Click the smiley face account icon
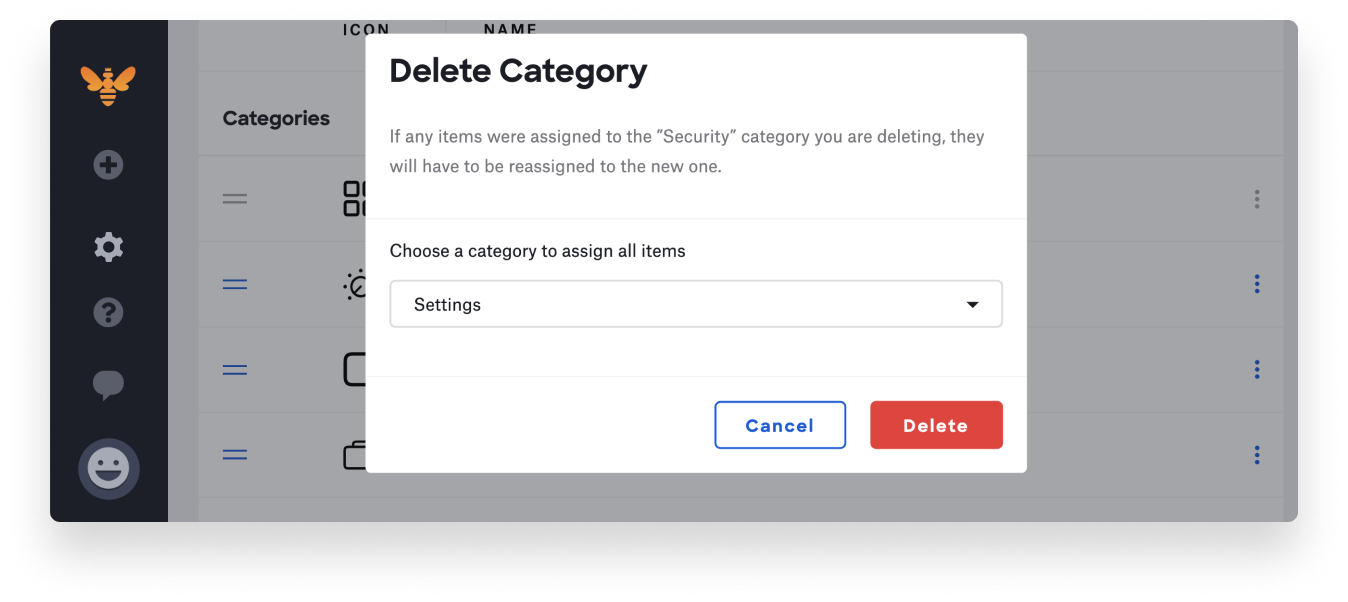The height and width of the screenshot is (602, 1348). pos(108,468)
